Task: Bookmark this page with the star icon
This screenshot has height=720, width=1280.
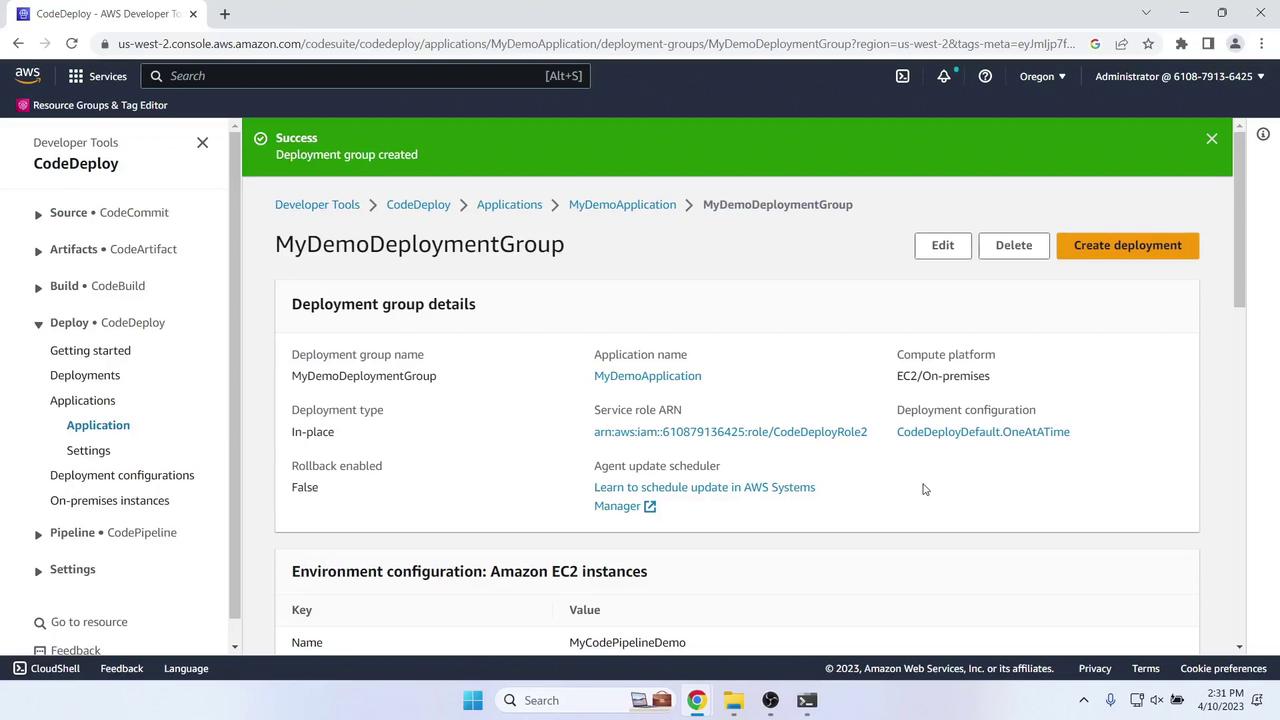Action: point(1148,44)
